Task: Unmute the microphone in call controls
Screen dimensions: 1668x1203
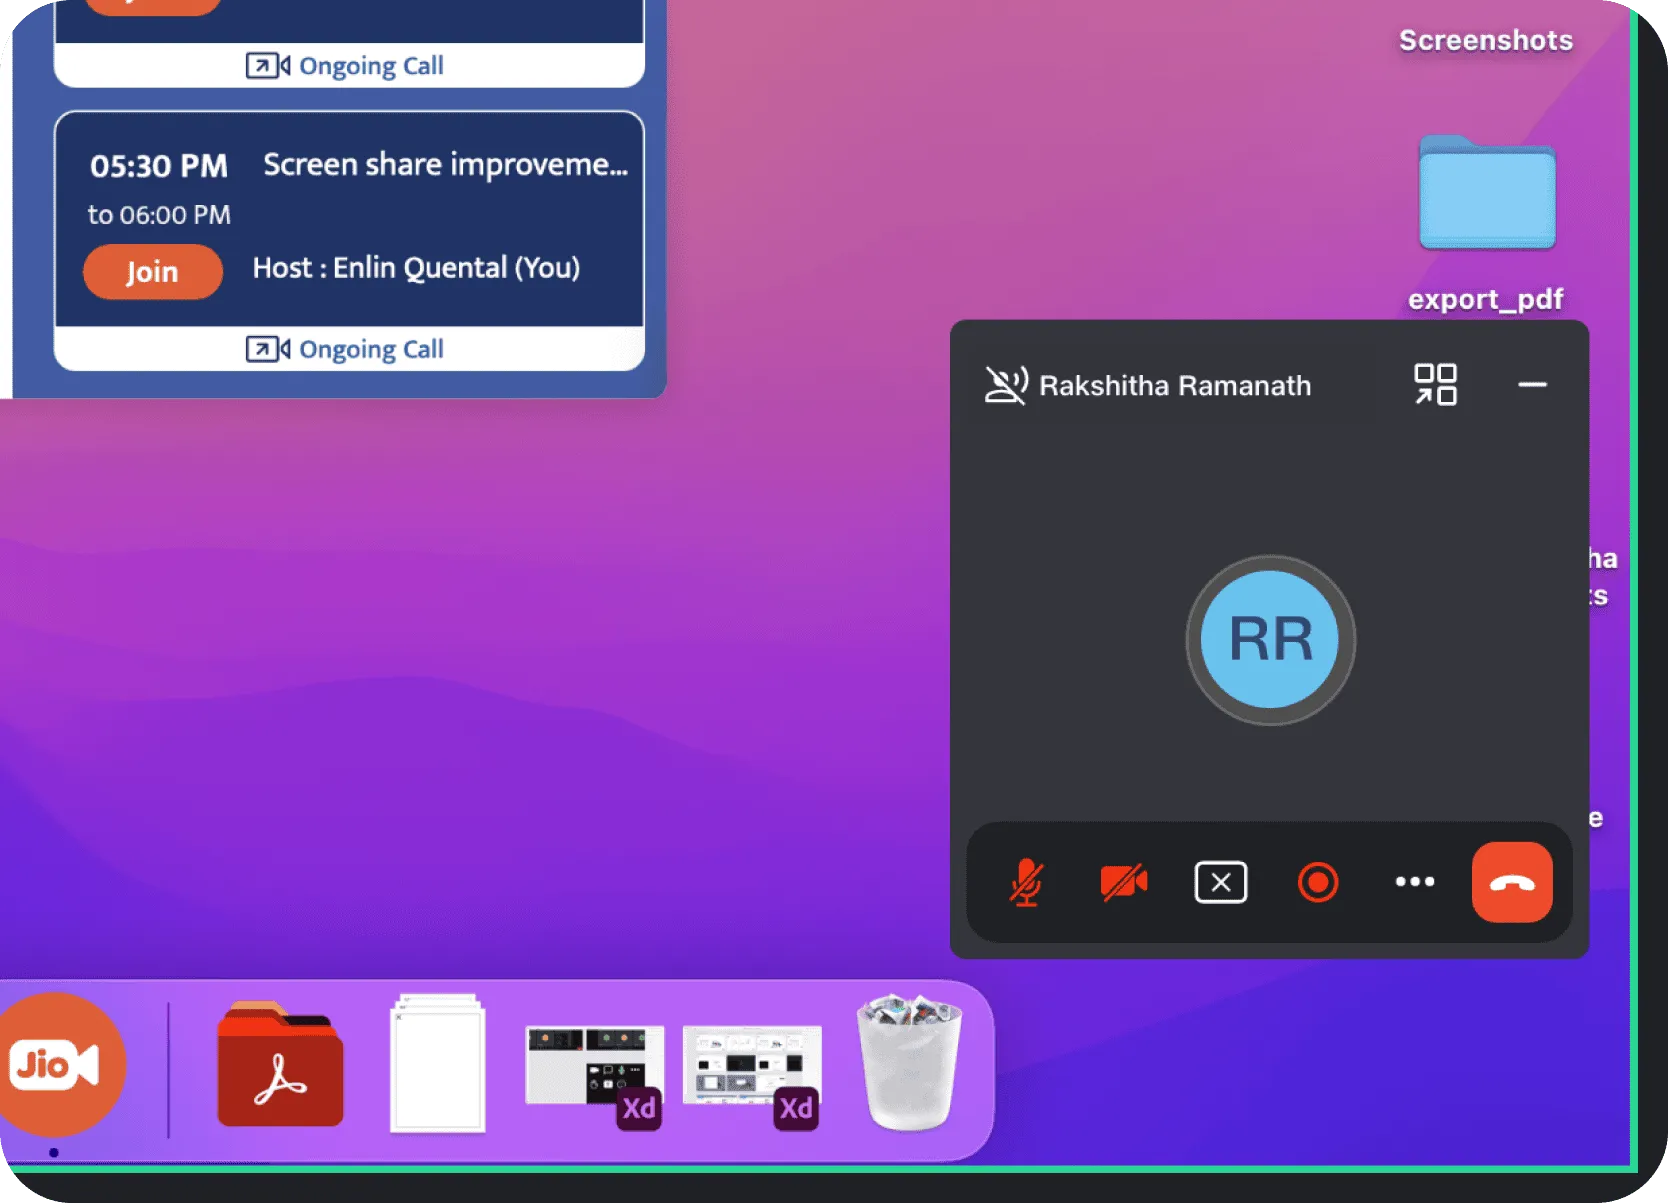Action: point(1026,882)
